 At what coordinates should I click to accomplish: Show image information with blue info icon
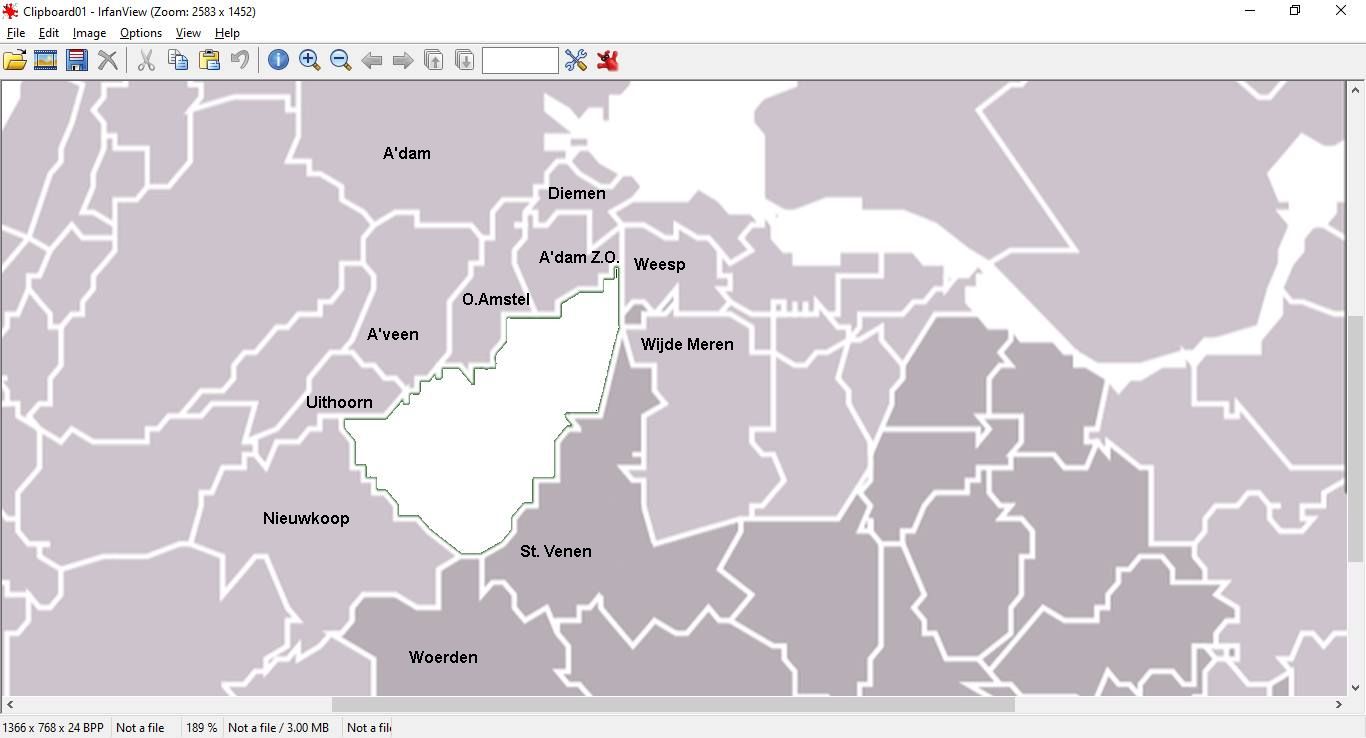pos(278,60)
